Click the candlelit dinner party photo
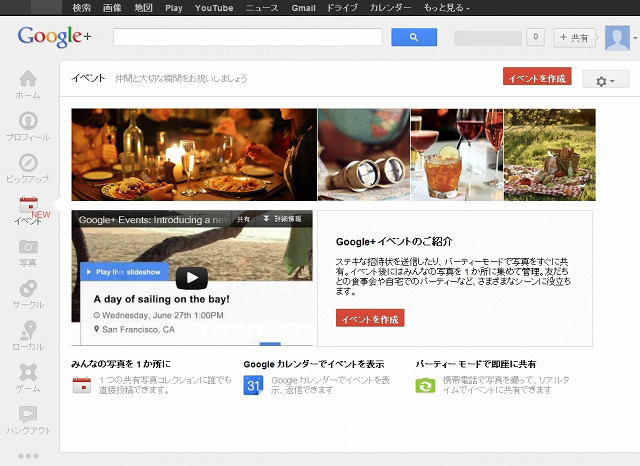The width and height of the screenshot is (640, 466). (194, 154)
